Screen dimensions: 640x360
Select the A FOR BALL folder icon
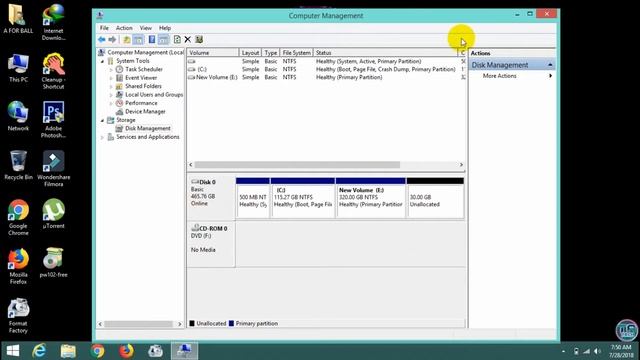click(18, 19)
